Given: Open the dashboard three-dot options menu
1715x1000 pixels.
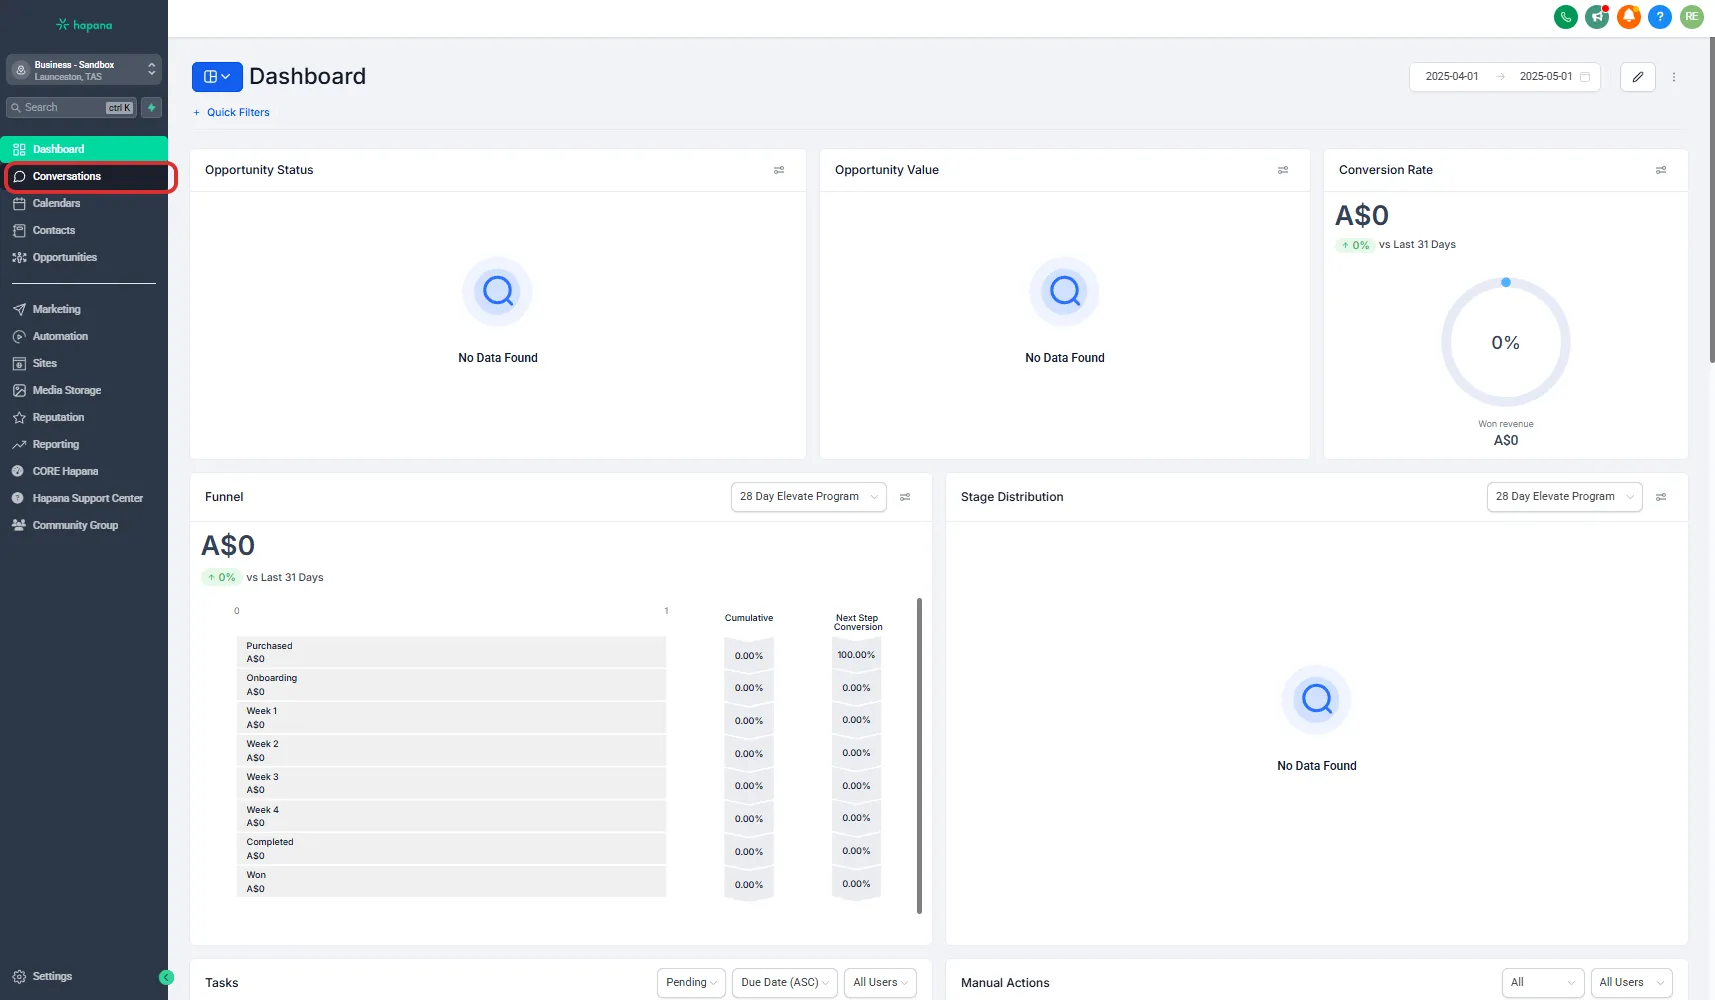Looking at the screenshot, I should pyautogui.click(x=1674, y=77).
